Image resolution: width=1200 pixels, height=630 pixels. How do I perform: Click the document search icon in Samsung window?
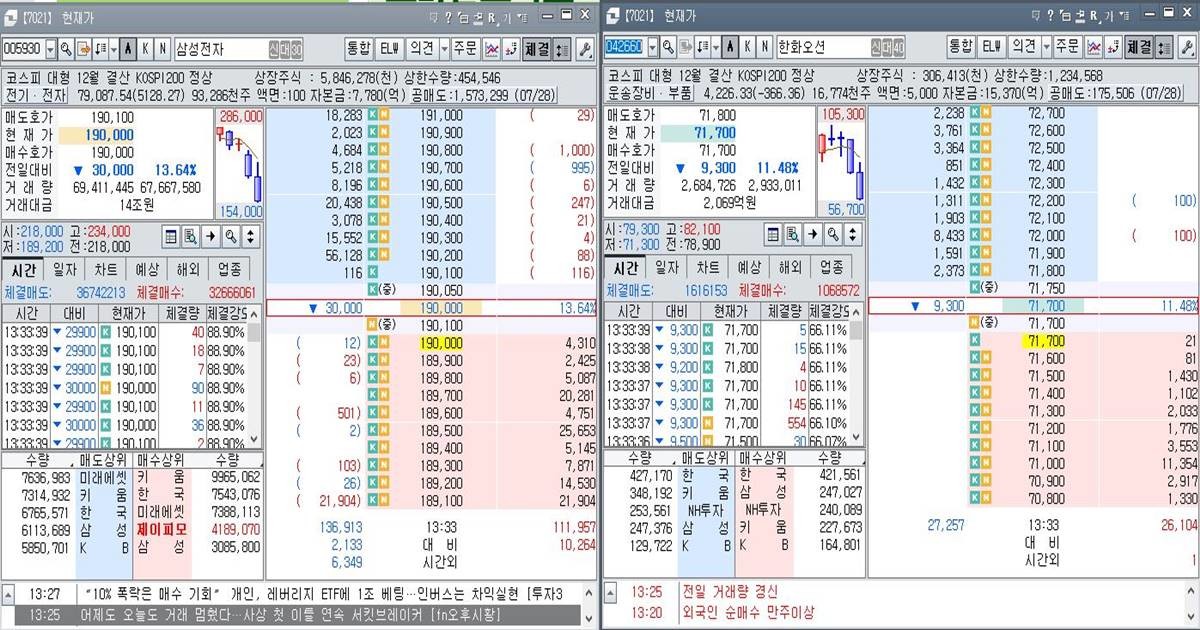(x=191, y=236)
